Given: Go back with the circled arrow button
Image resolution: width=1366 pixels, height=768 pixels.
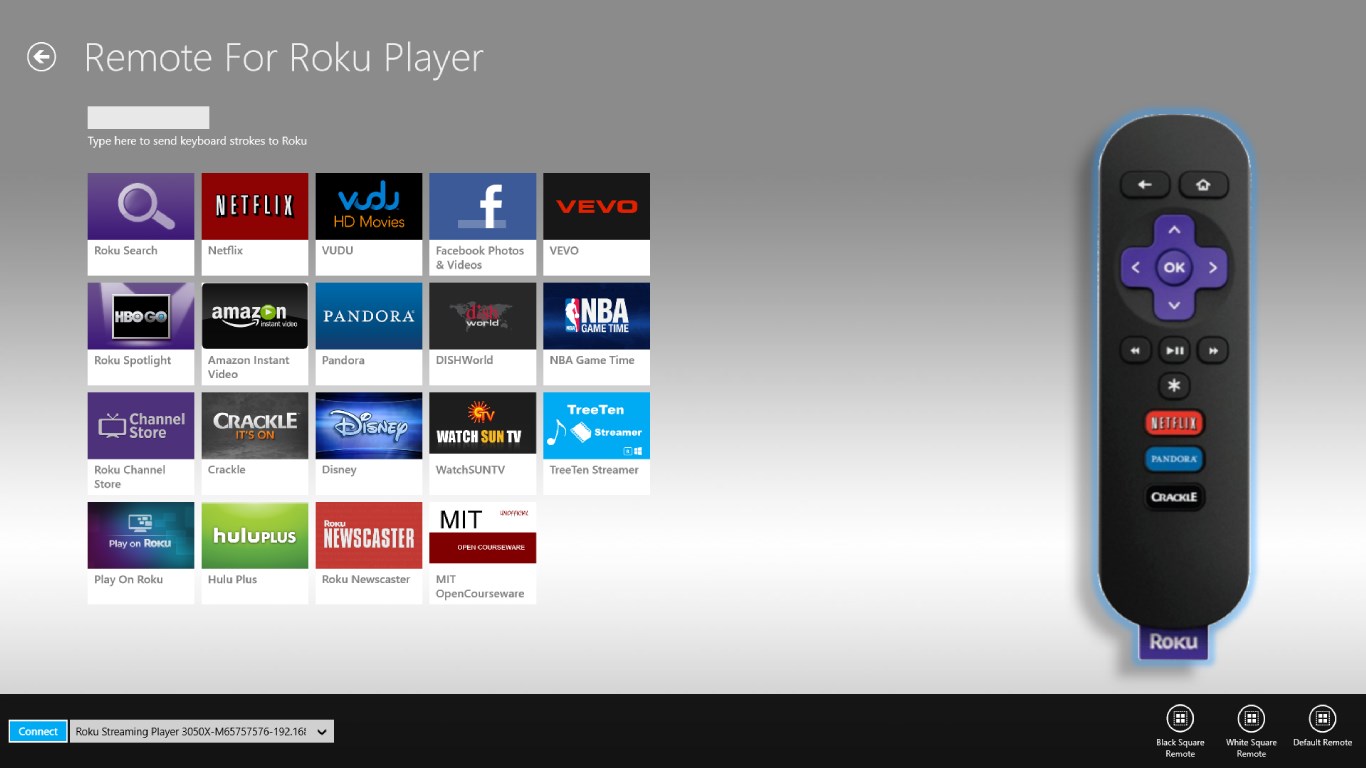Looking at the screenshot, I should 42,57.
